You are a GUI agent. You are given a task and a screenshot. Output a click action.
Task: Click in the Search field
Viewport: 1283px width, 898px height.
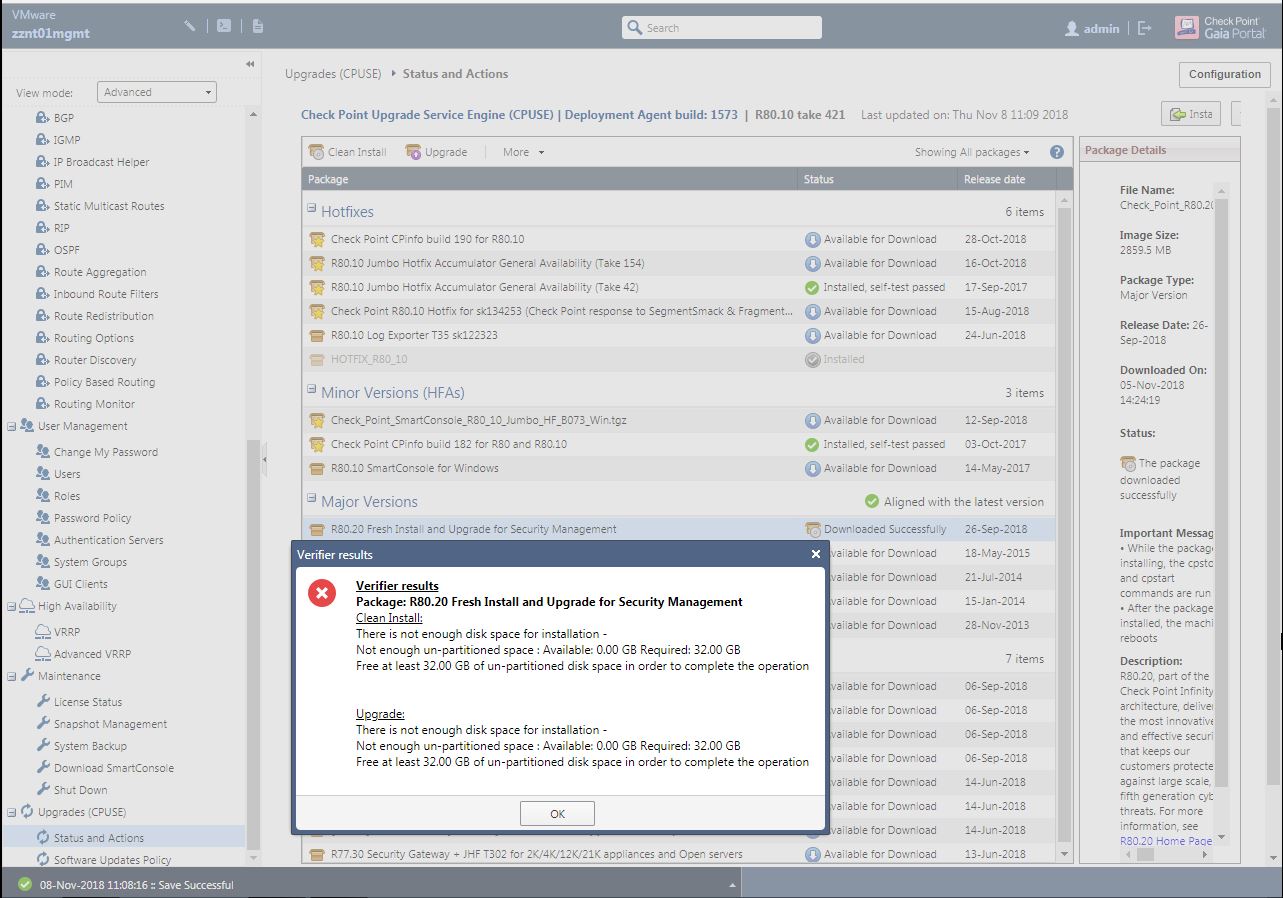coord(721,28)
